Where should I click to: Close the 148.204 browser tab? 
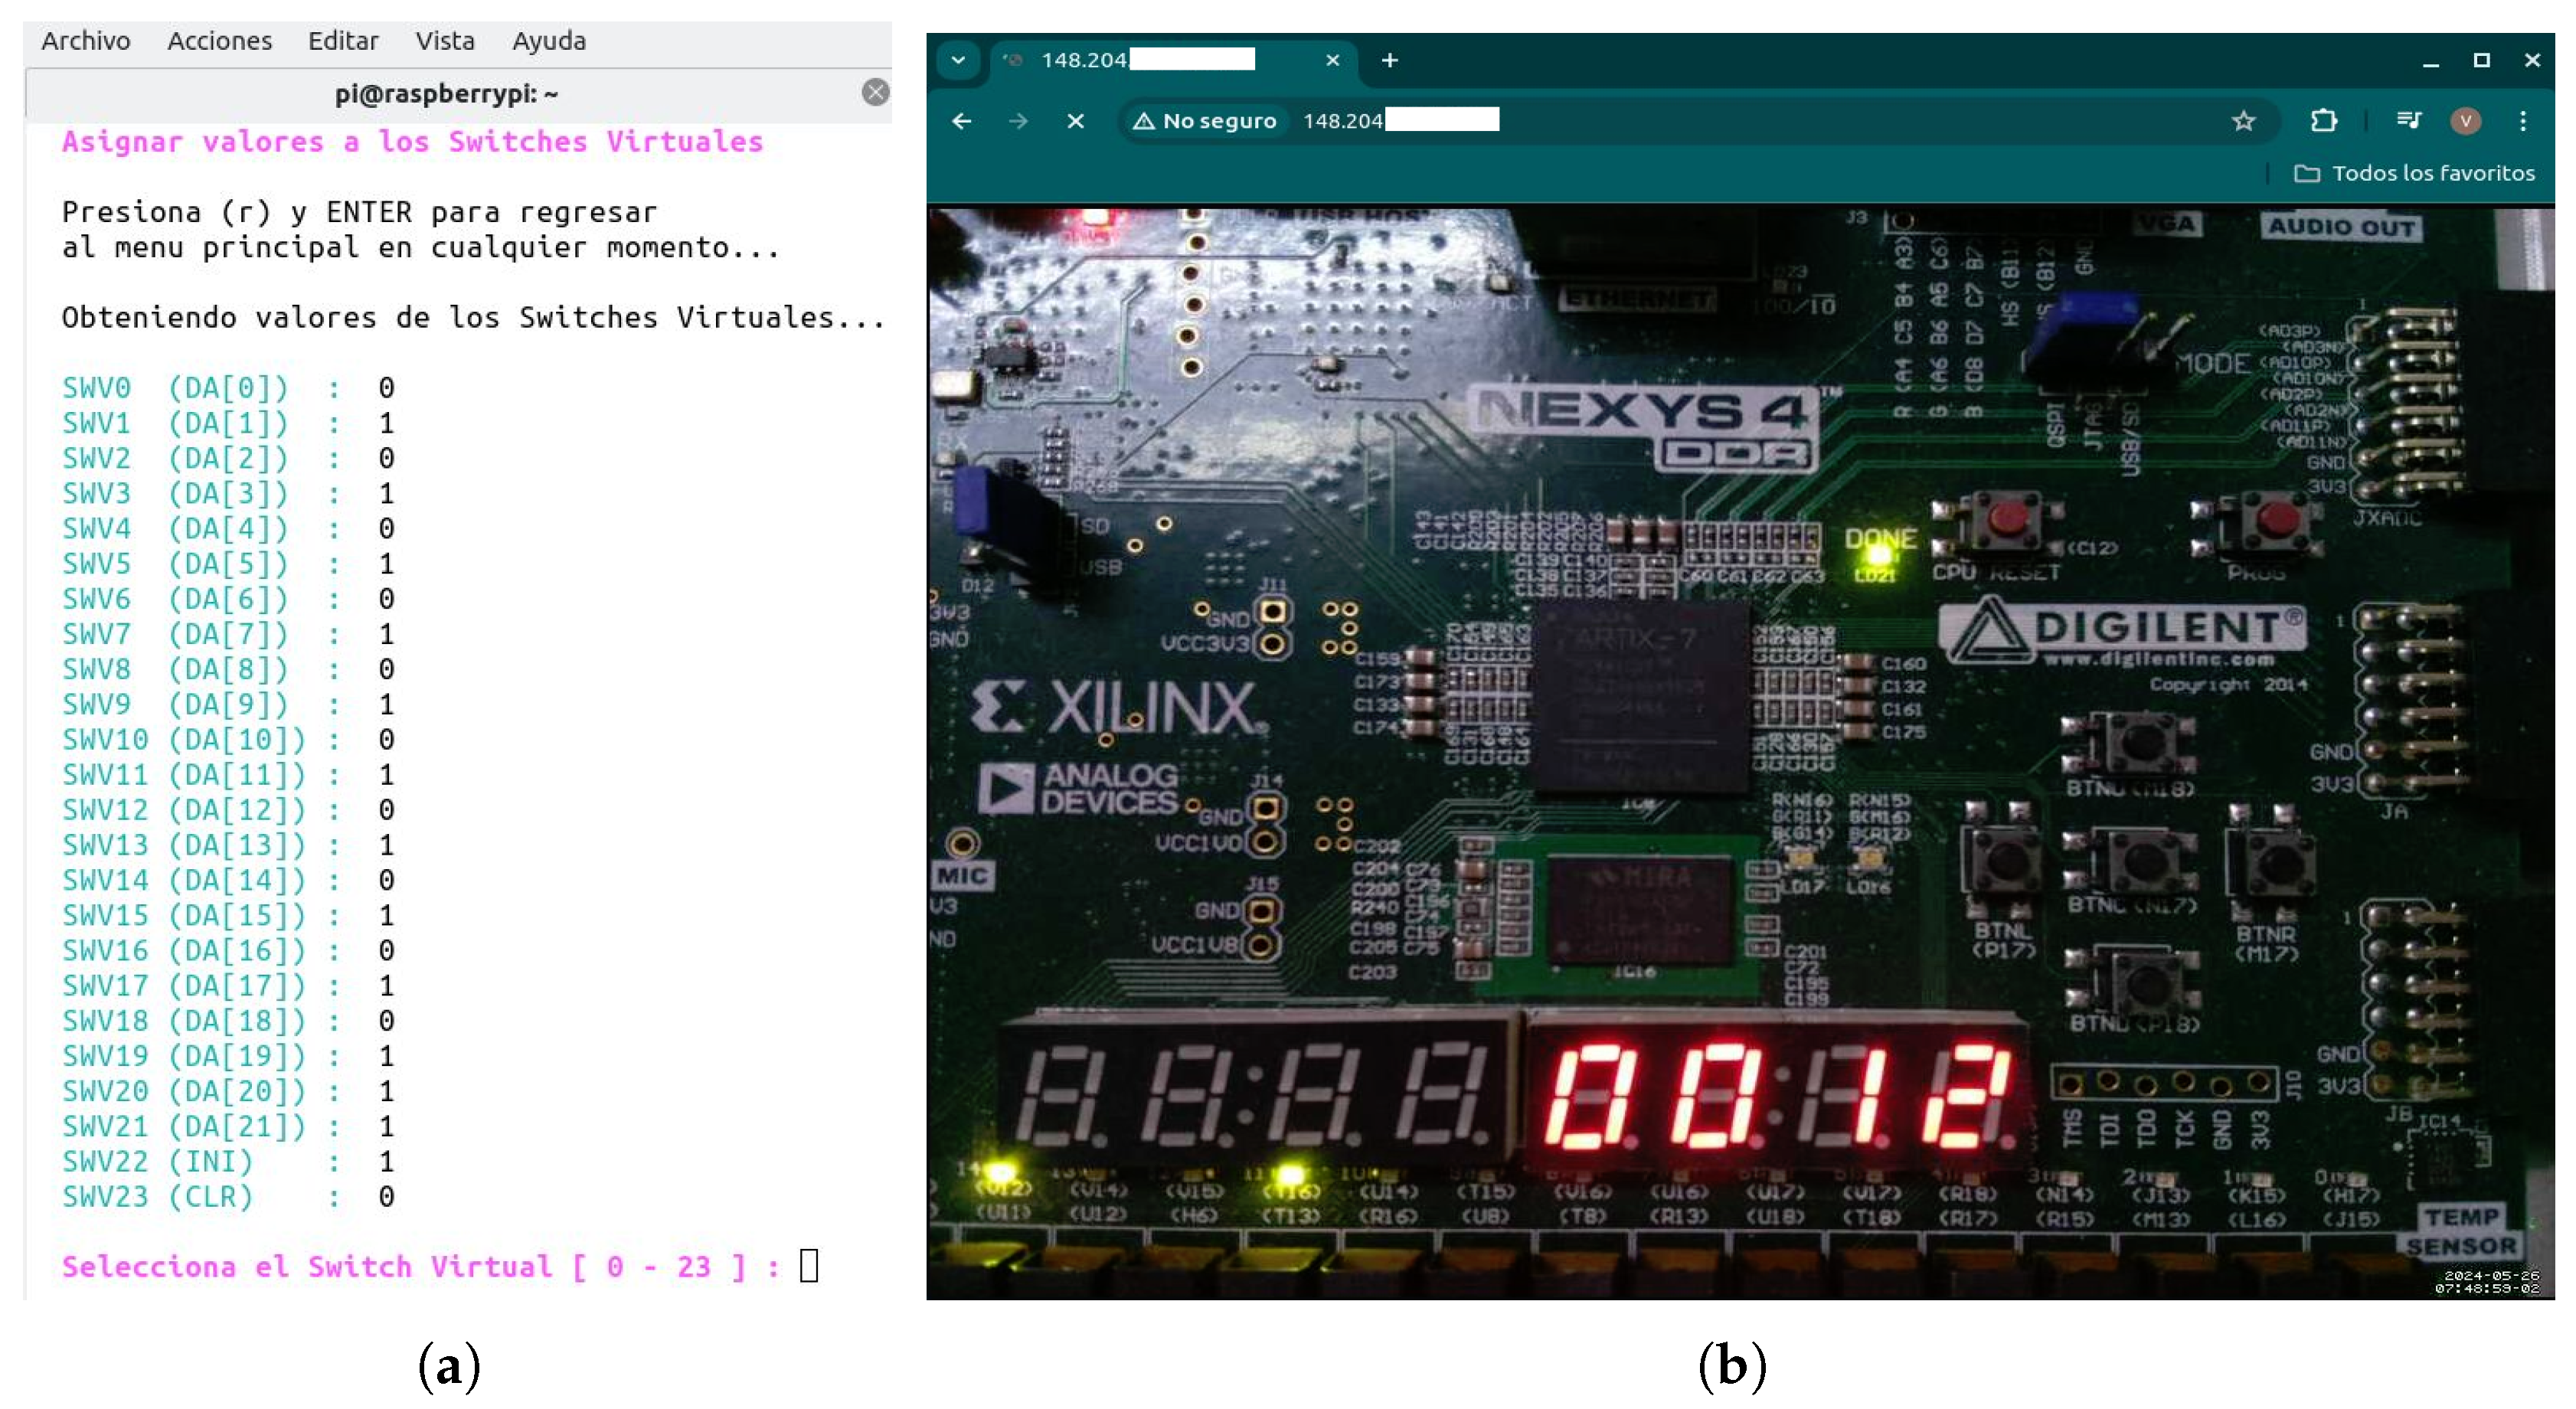1332,60
